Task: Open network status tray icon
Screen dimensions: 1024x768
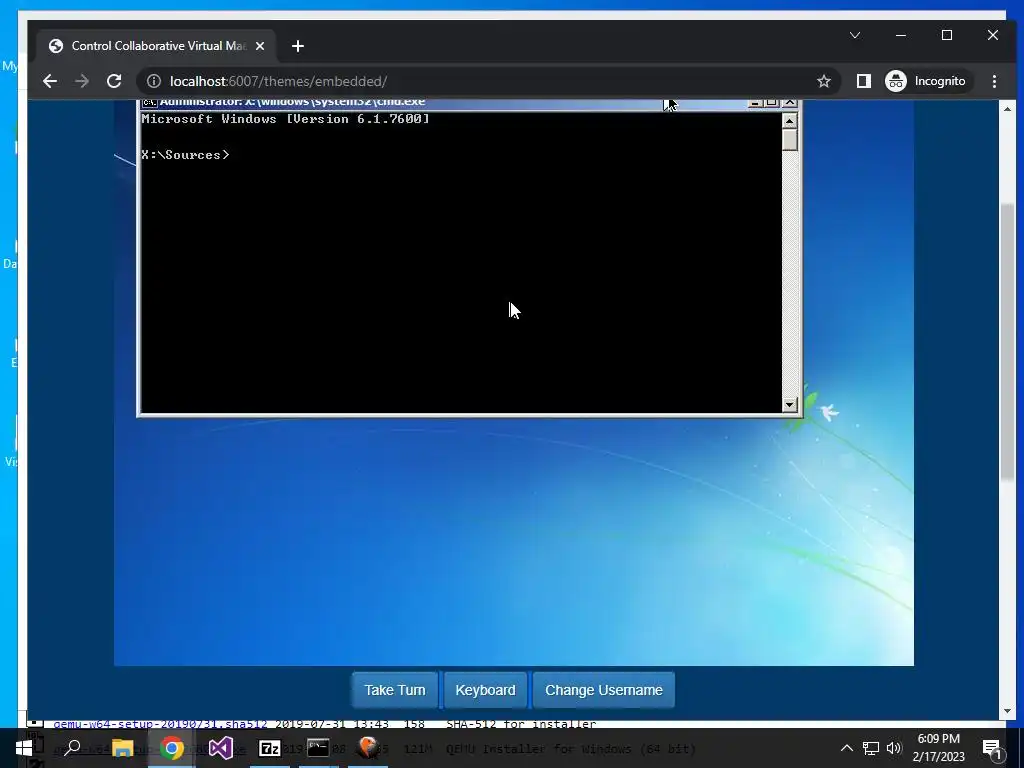Action: point(871,748)
